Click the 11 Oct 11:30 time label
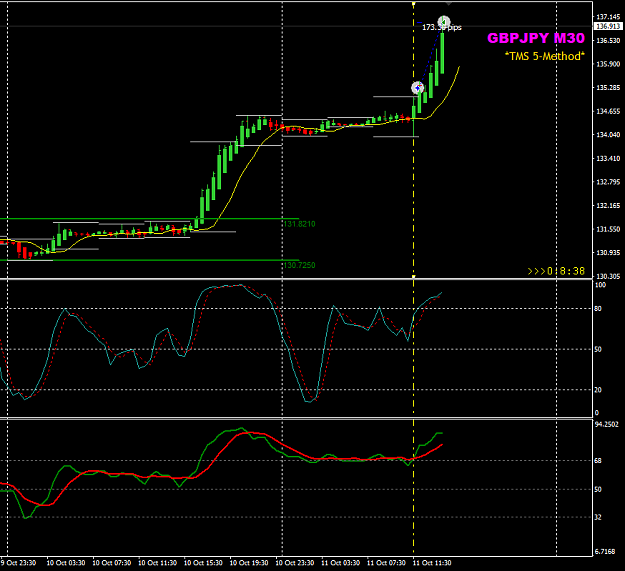The image size is (625, 571). (x=432, y=563)
